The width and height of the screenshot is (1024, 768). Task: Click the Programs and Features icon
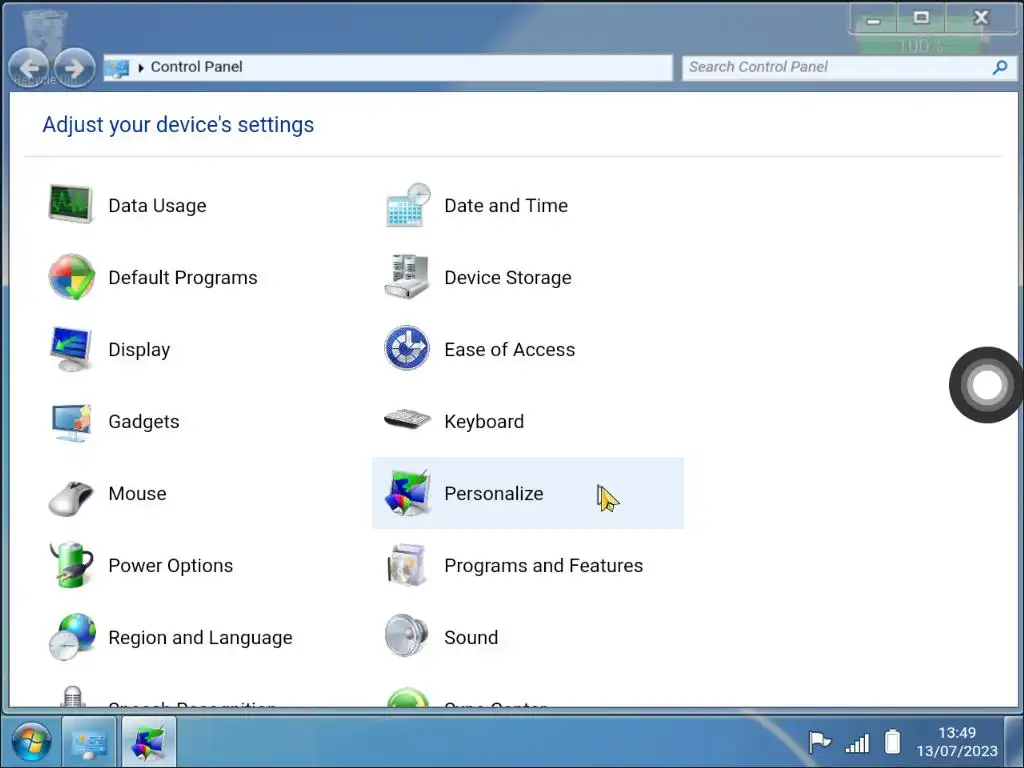(x=406, y=565)
